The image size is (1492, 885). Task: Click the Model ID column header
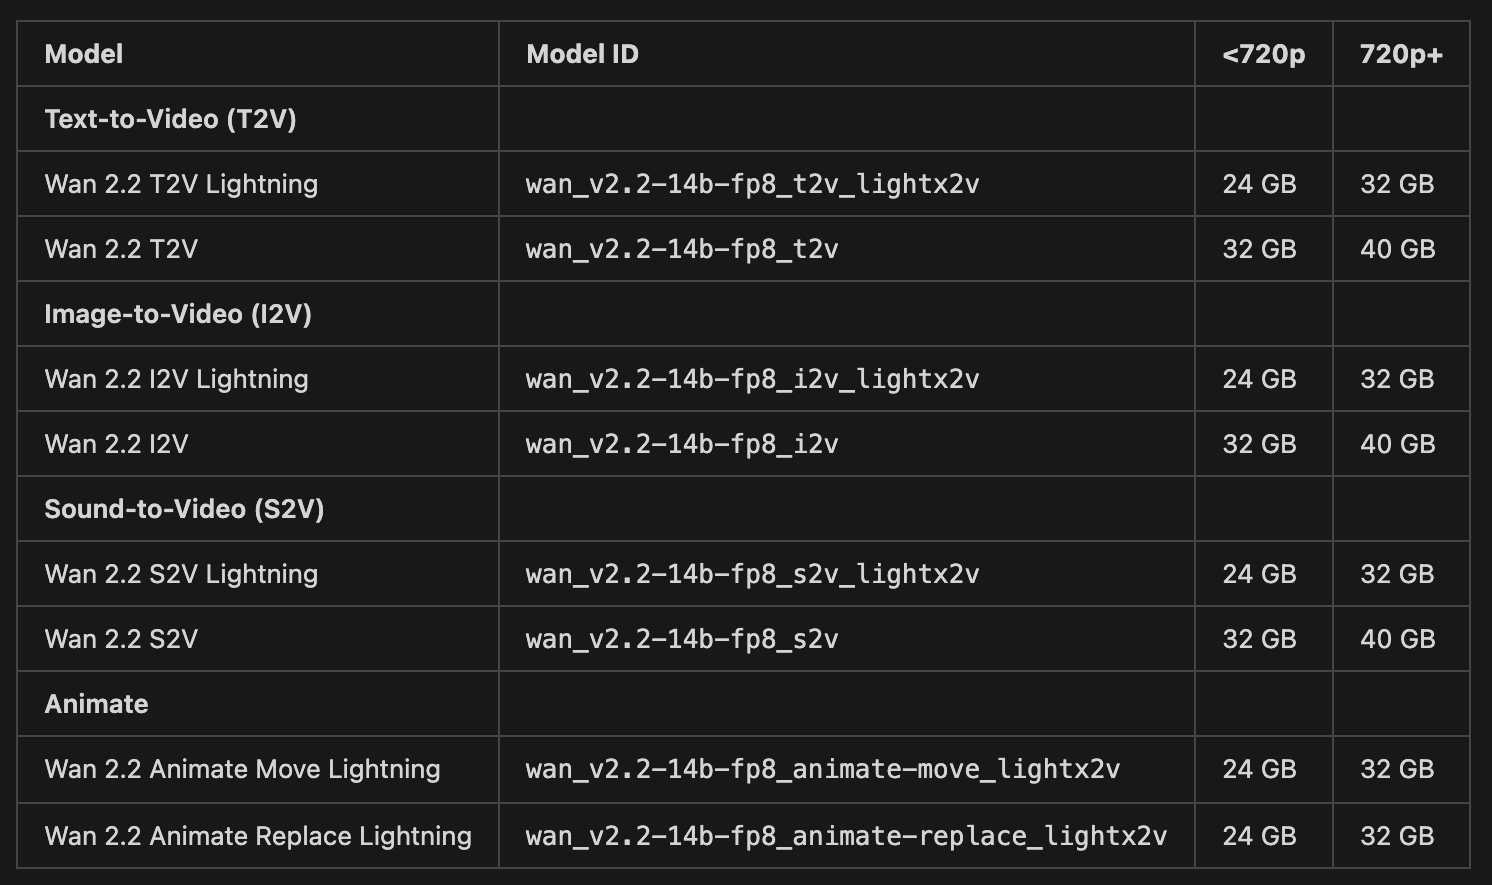click(582, 54)
